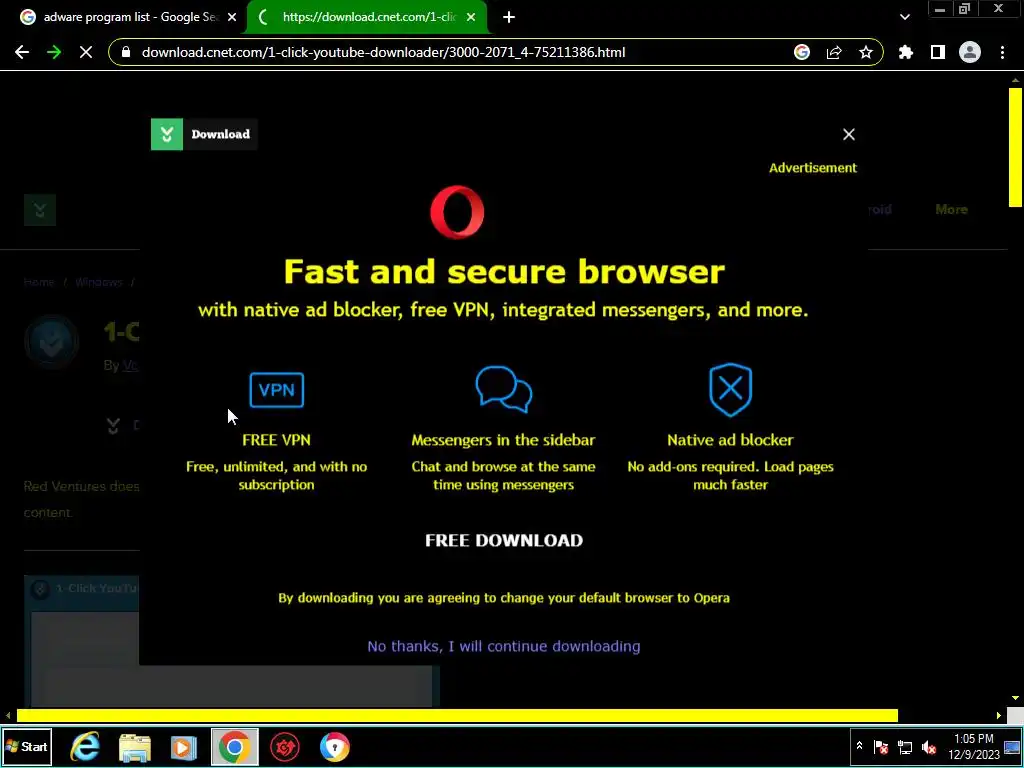Click No thanks, I will continue downloading
This screenshot has width=1024, height=768.
[504, 646]
